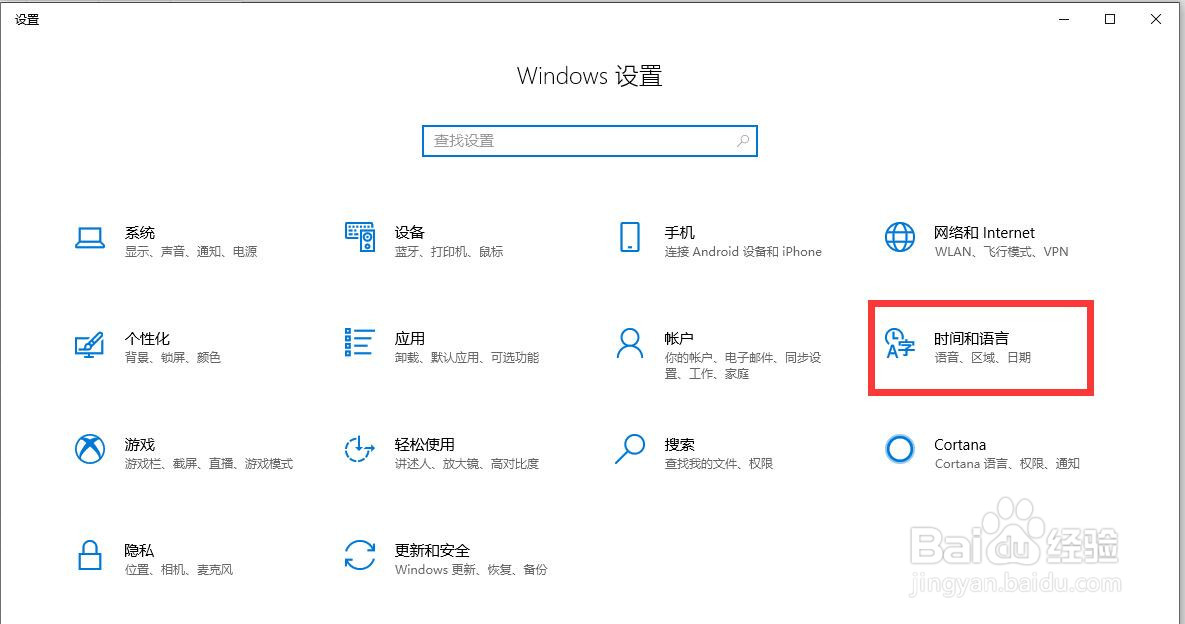Click the text Cortana 语言、权限、通知
1185x624 pixels.
1007,464
